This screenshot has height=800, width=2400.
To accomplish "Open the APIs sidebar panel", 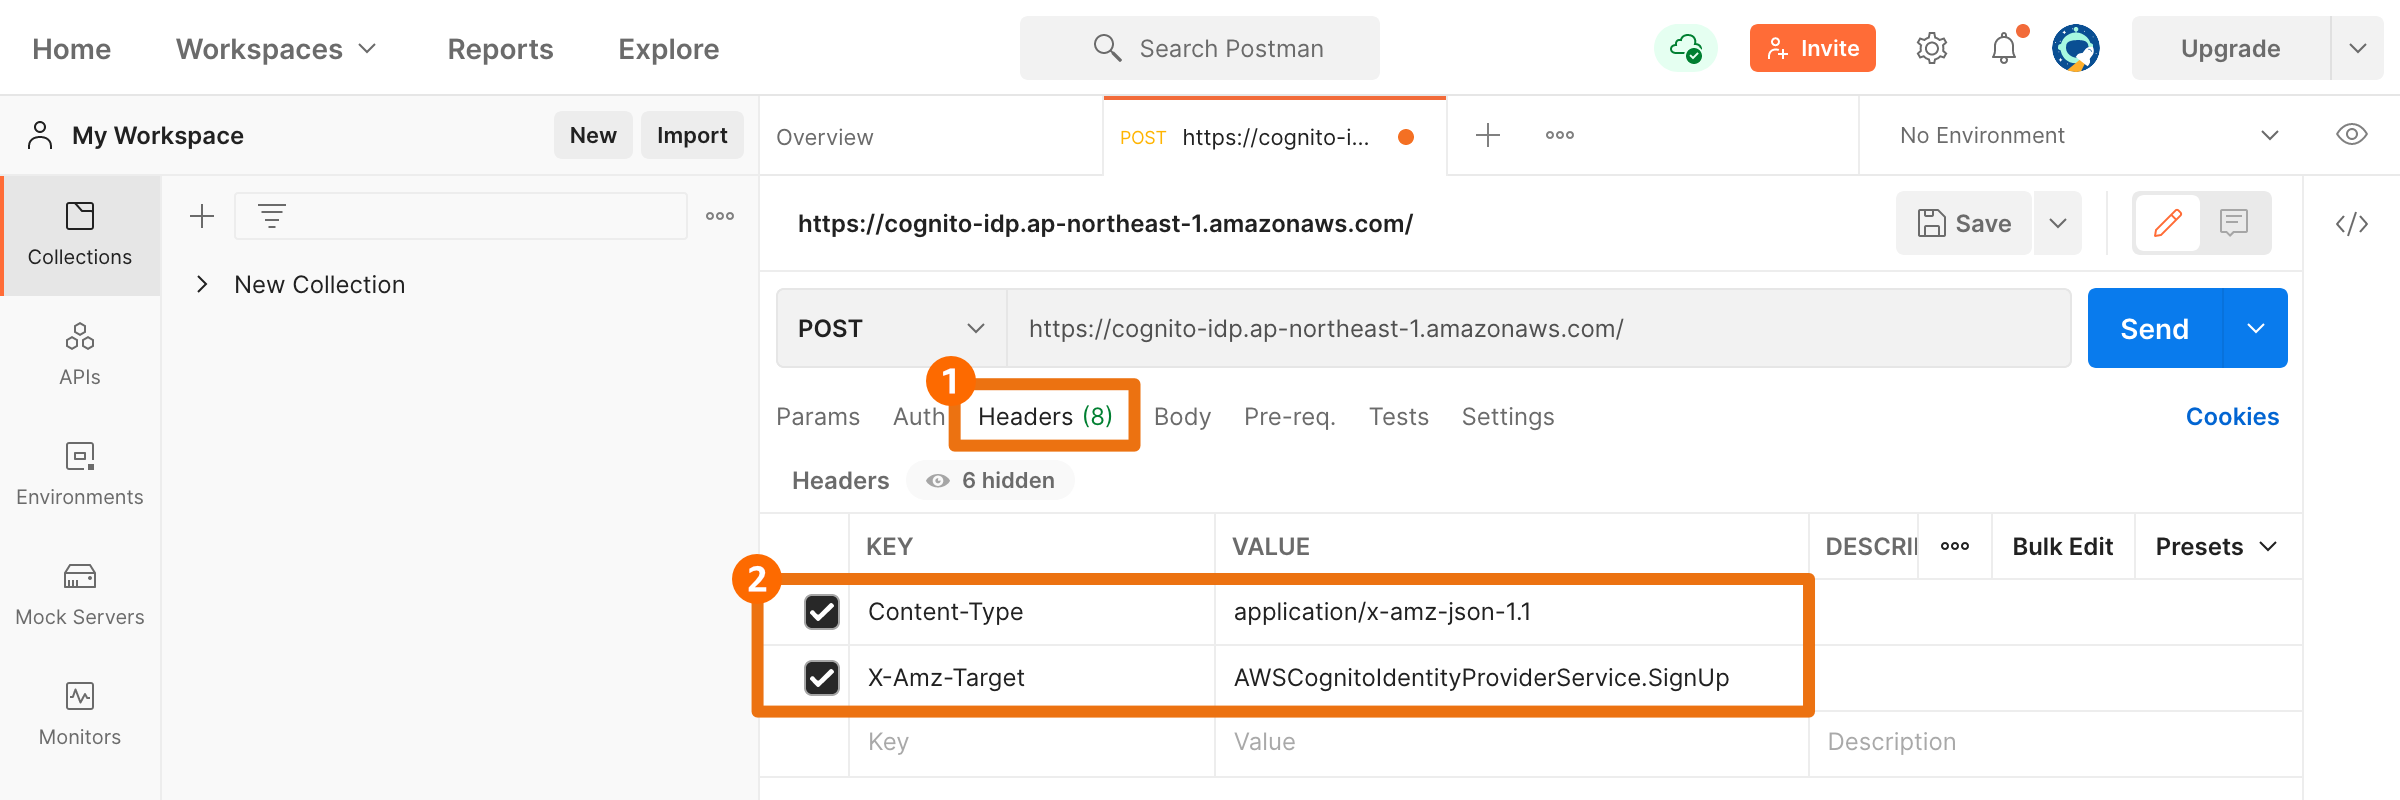I will click(80, 355).
